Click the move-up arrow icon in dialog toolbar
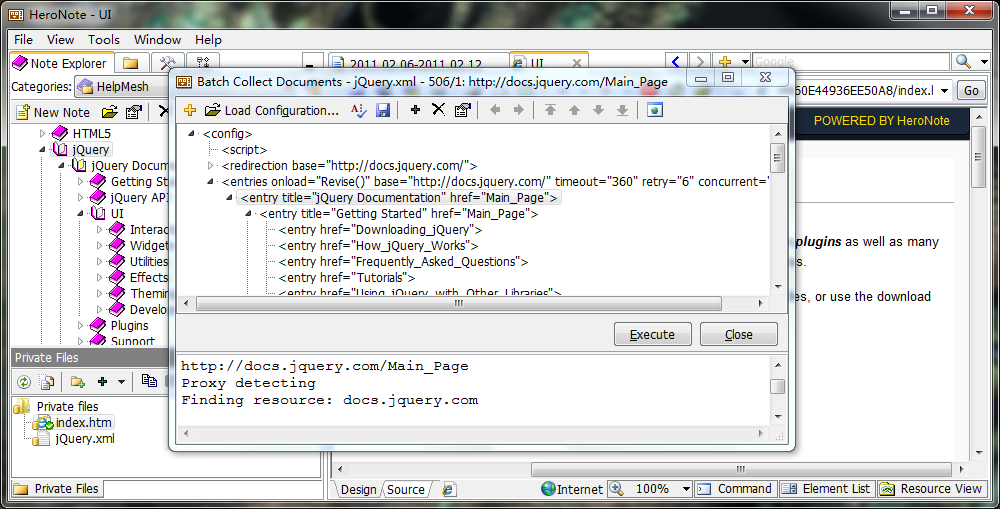Image resolution: width=1000 pixels, height=509 pixels. click(574, 110)
